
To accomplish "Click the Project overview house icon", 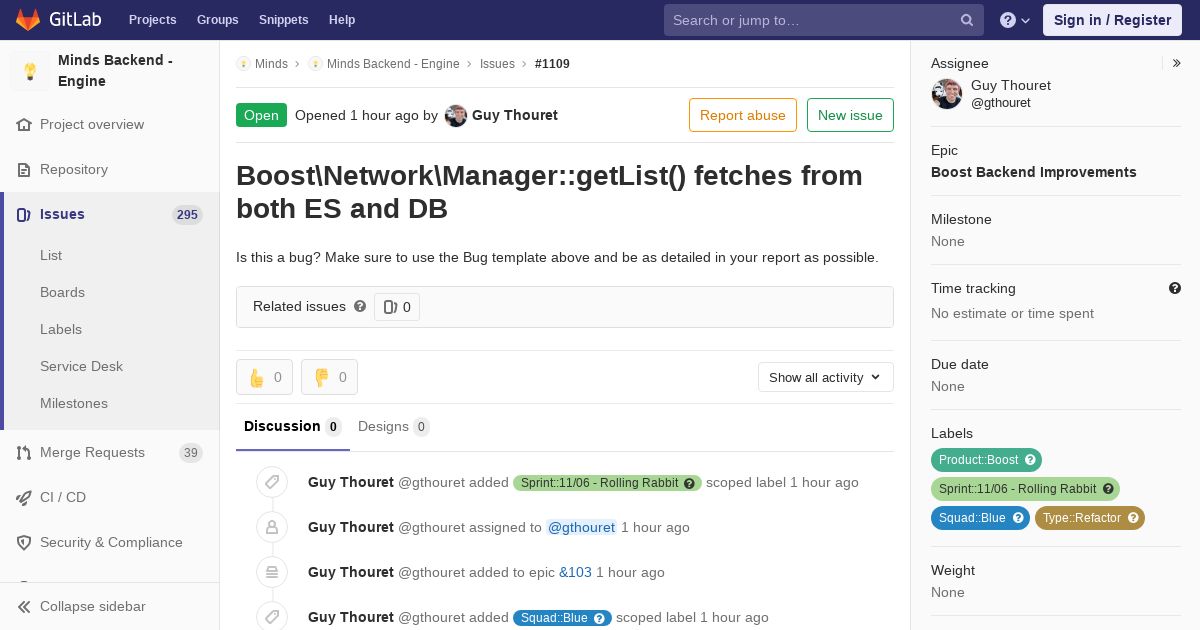I will pos(24,124).
